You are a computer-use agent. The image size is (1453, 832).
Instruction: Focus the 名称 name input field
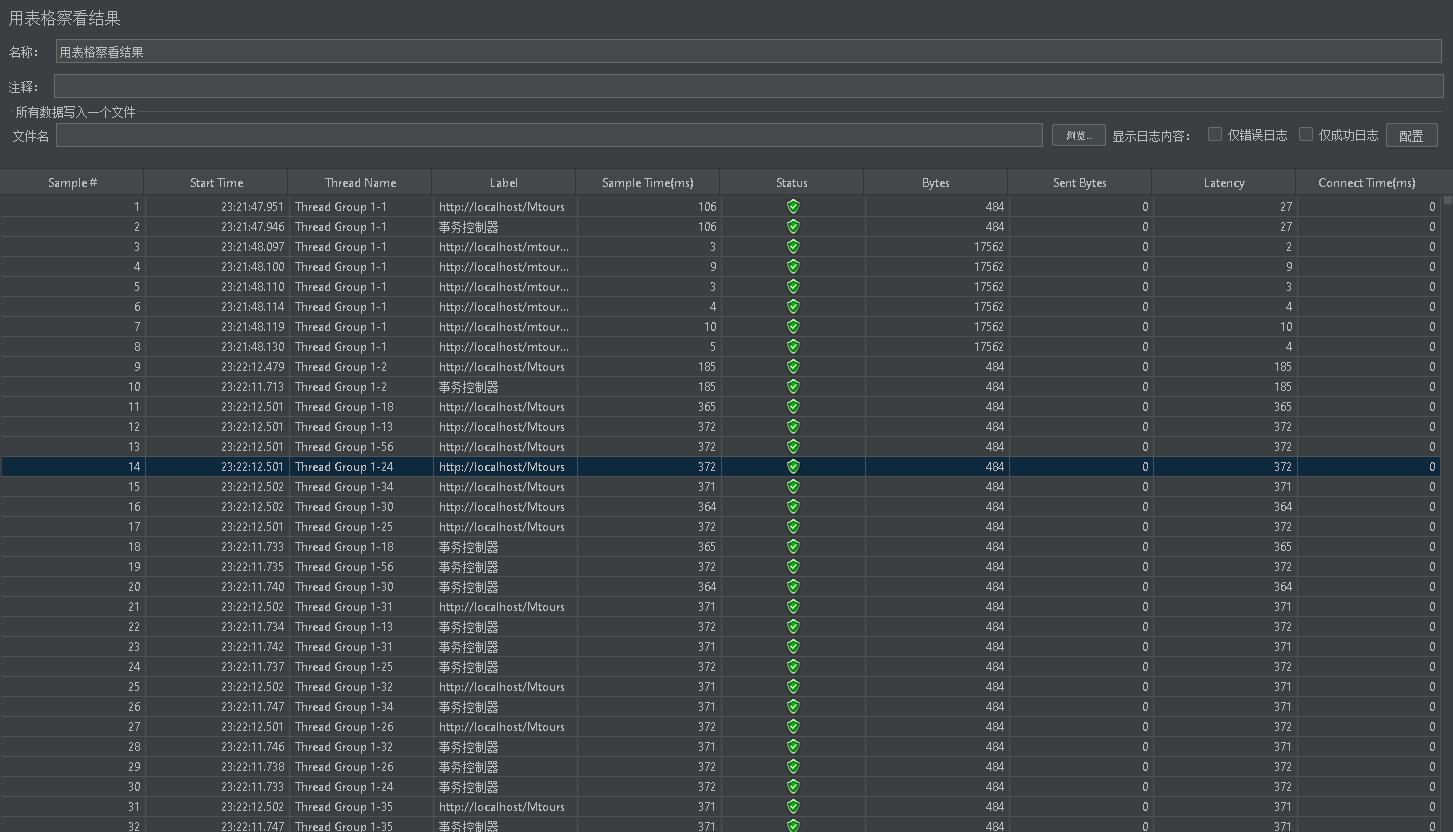tap(749, 52)
